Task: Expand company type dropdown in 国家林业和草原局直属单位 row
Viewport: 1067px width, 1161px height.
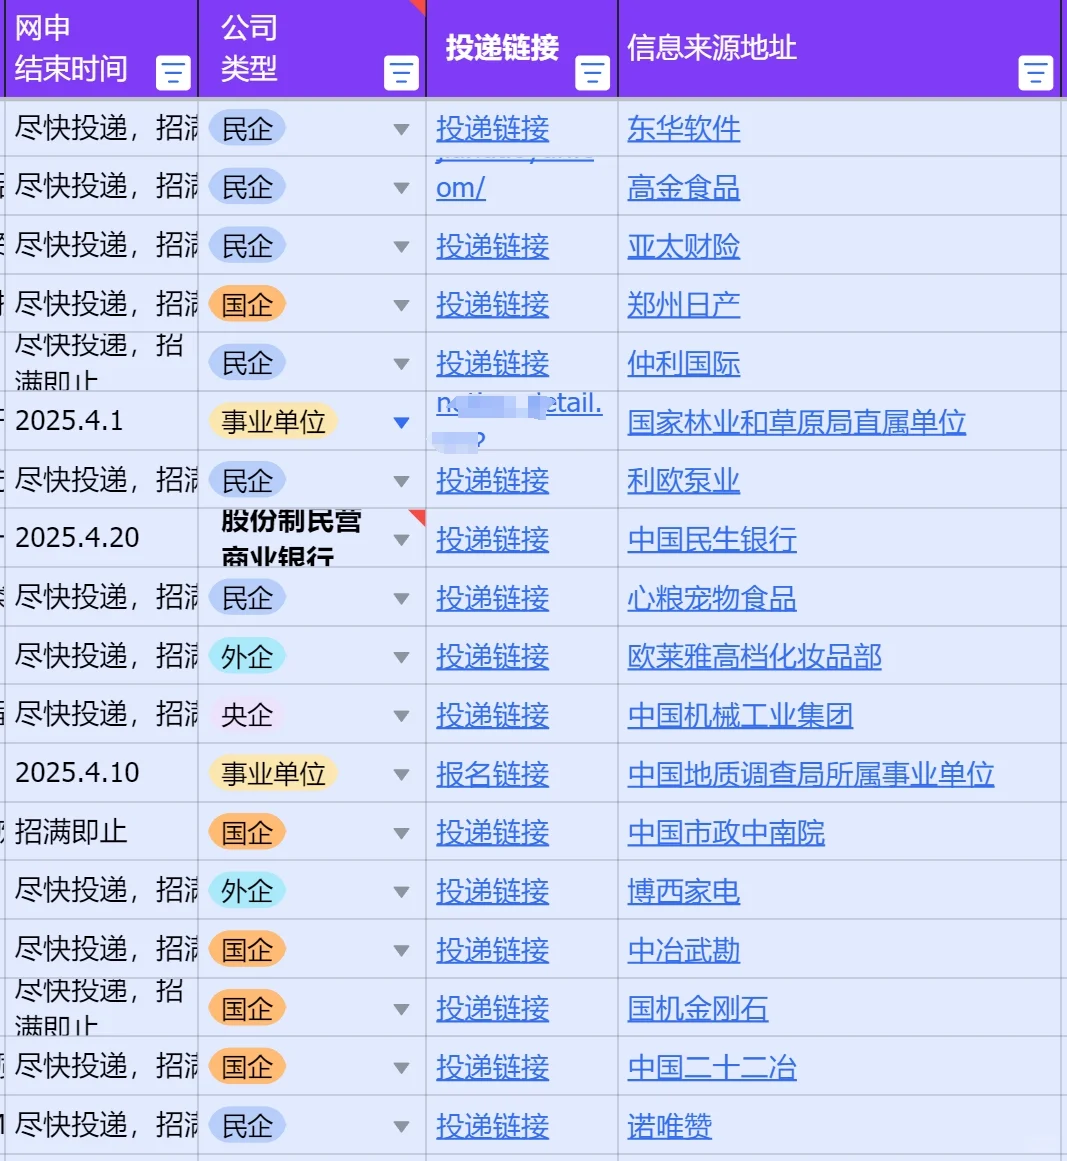Action: [401, 422]
